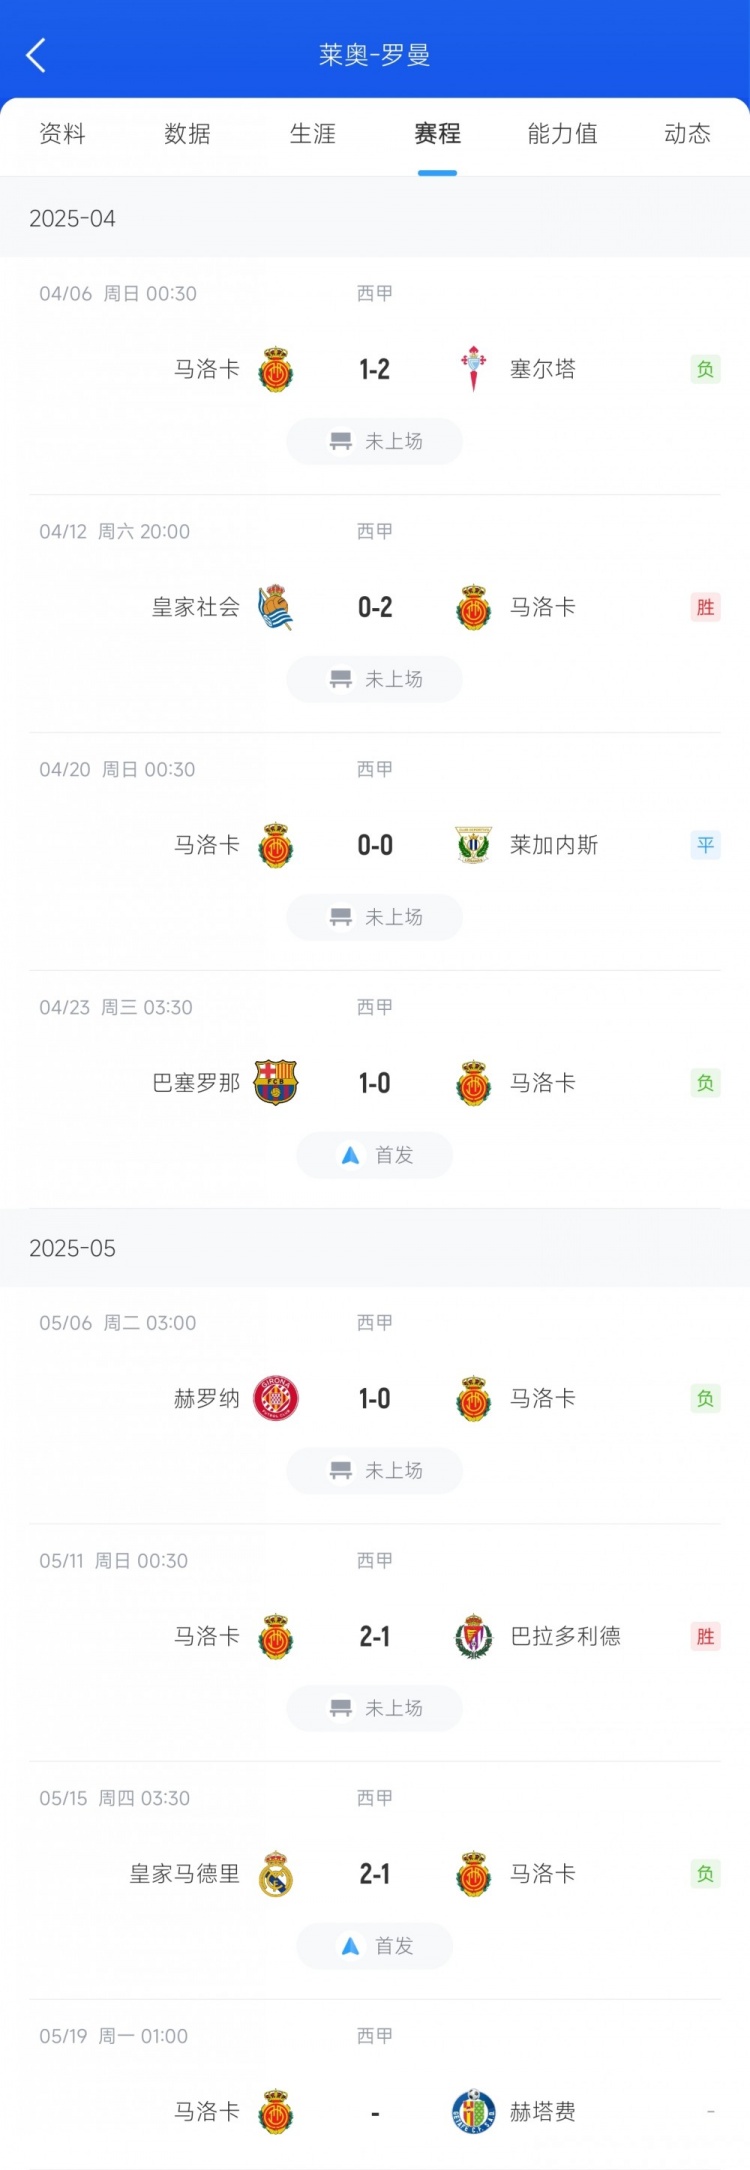Click the 皇家社会 team logo
Viewport: 750px width, 2170px height.
click(x=275, y=607)
